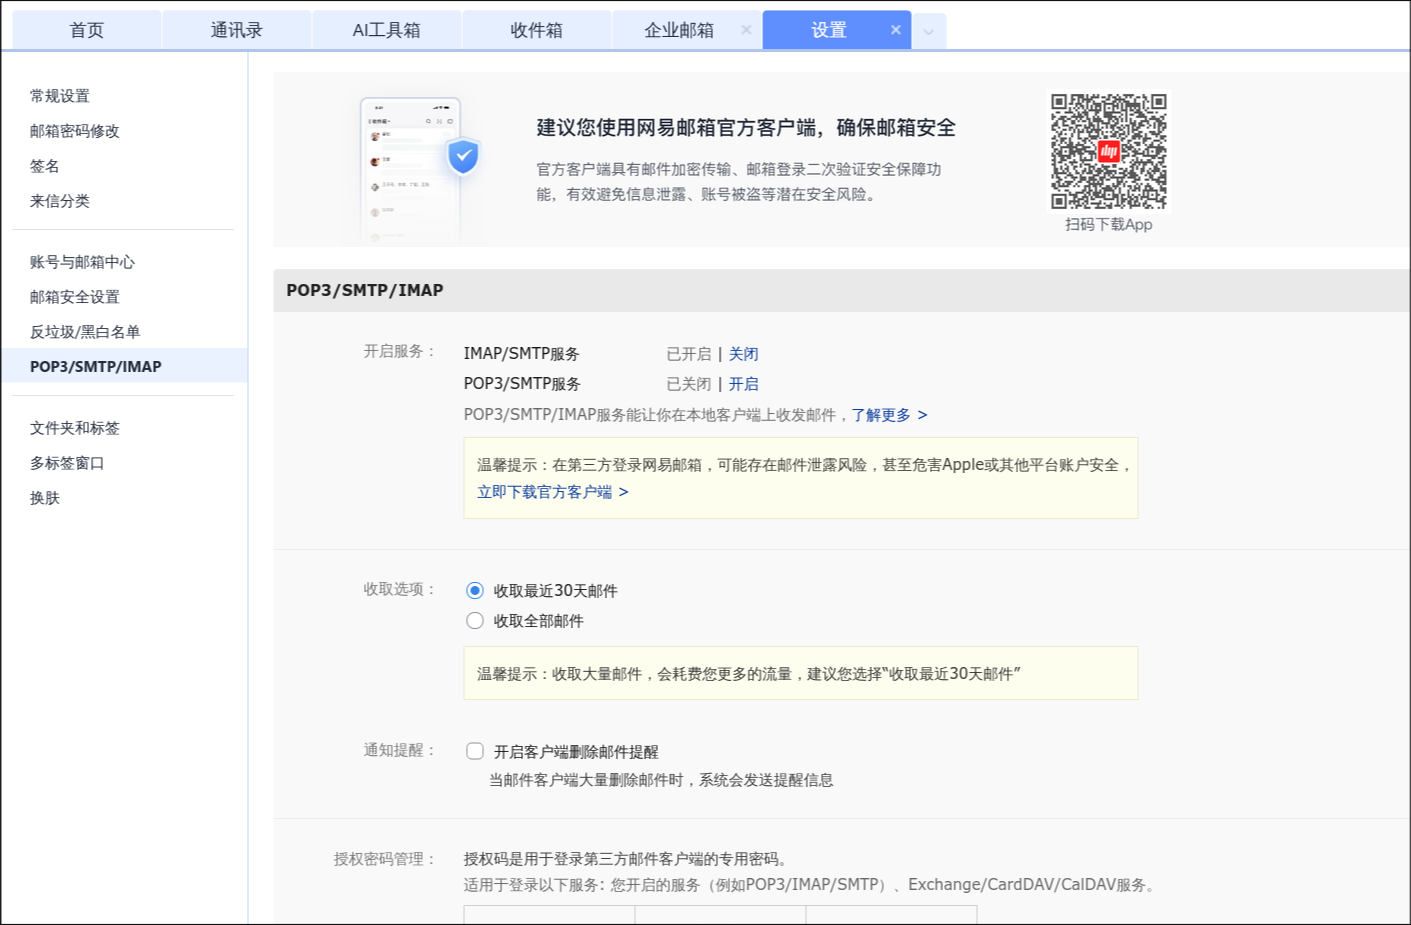
Task: Click the banner heading 建议您使用网易邮箱官方客户端
Action: 746,128
